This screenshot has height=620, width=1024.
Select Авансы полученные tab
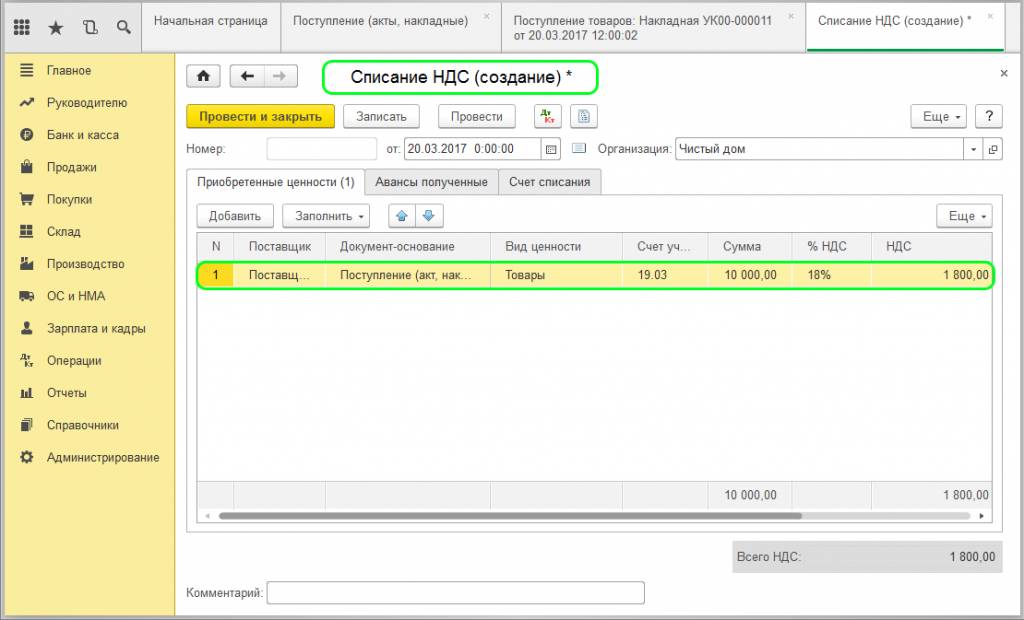pos(431,182)
